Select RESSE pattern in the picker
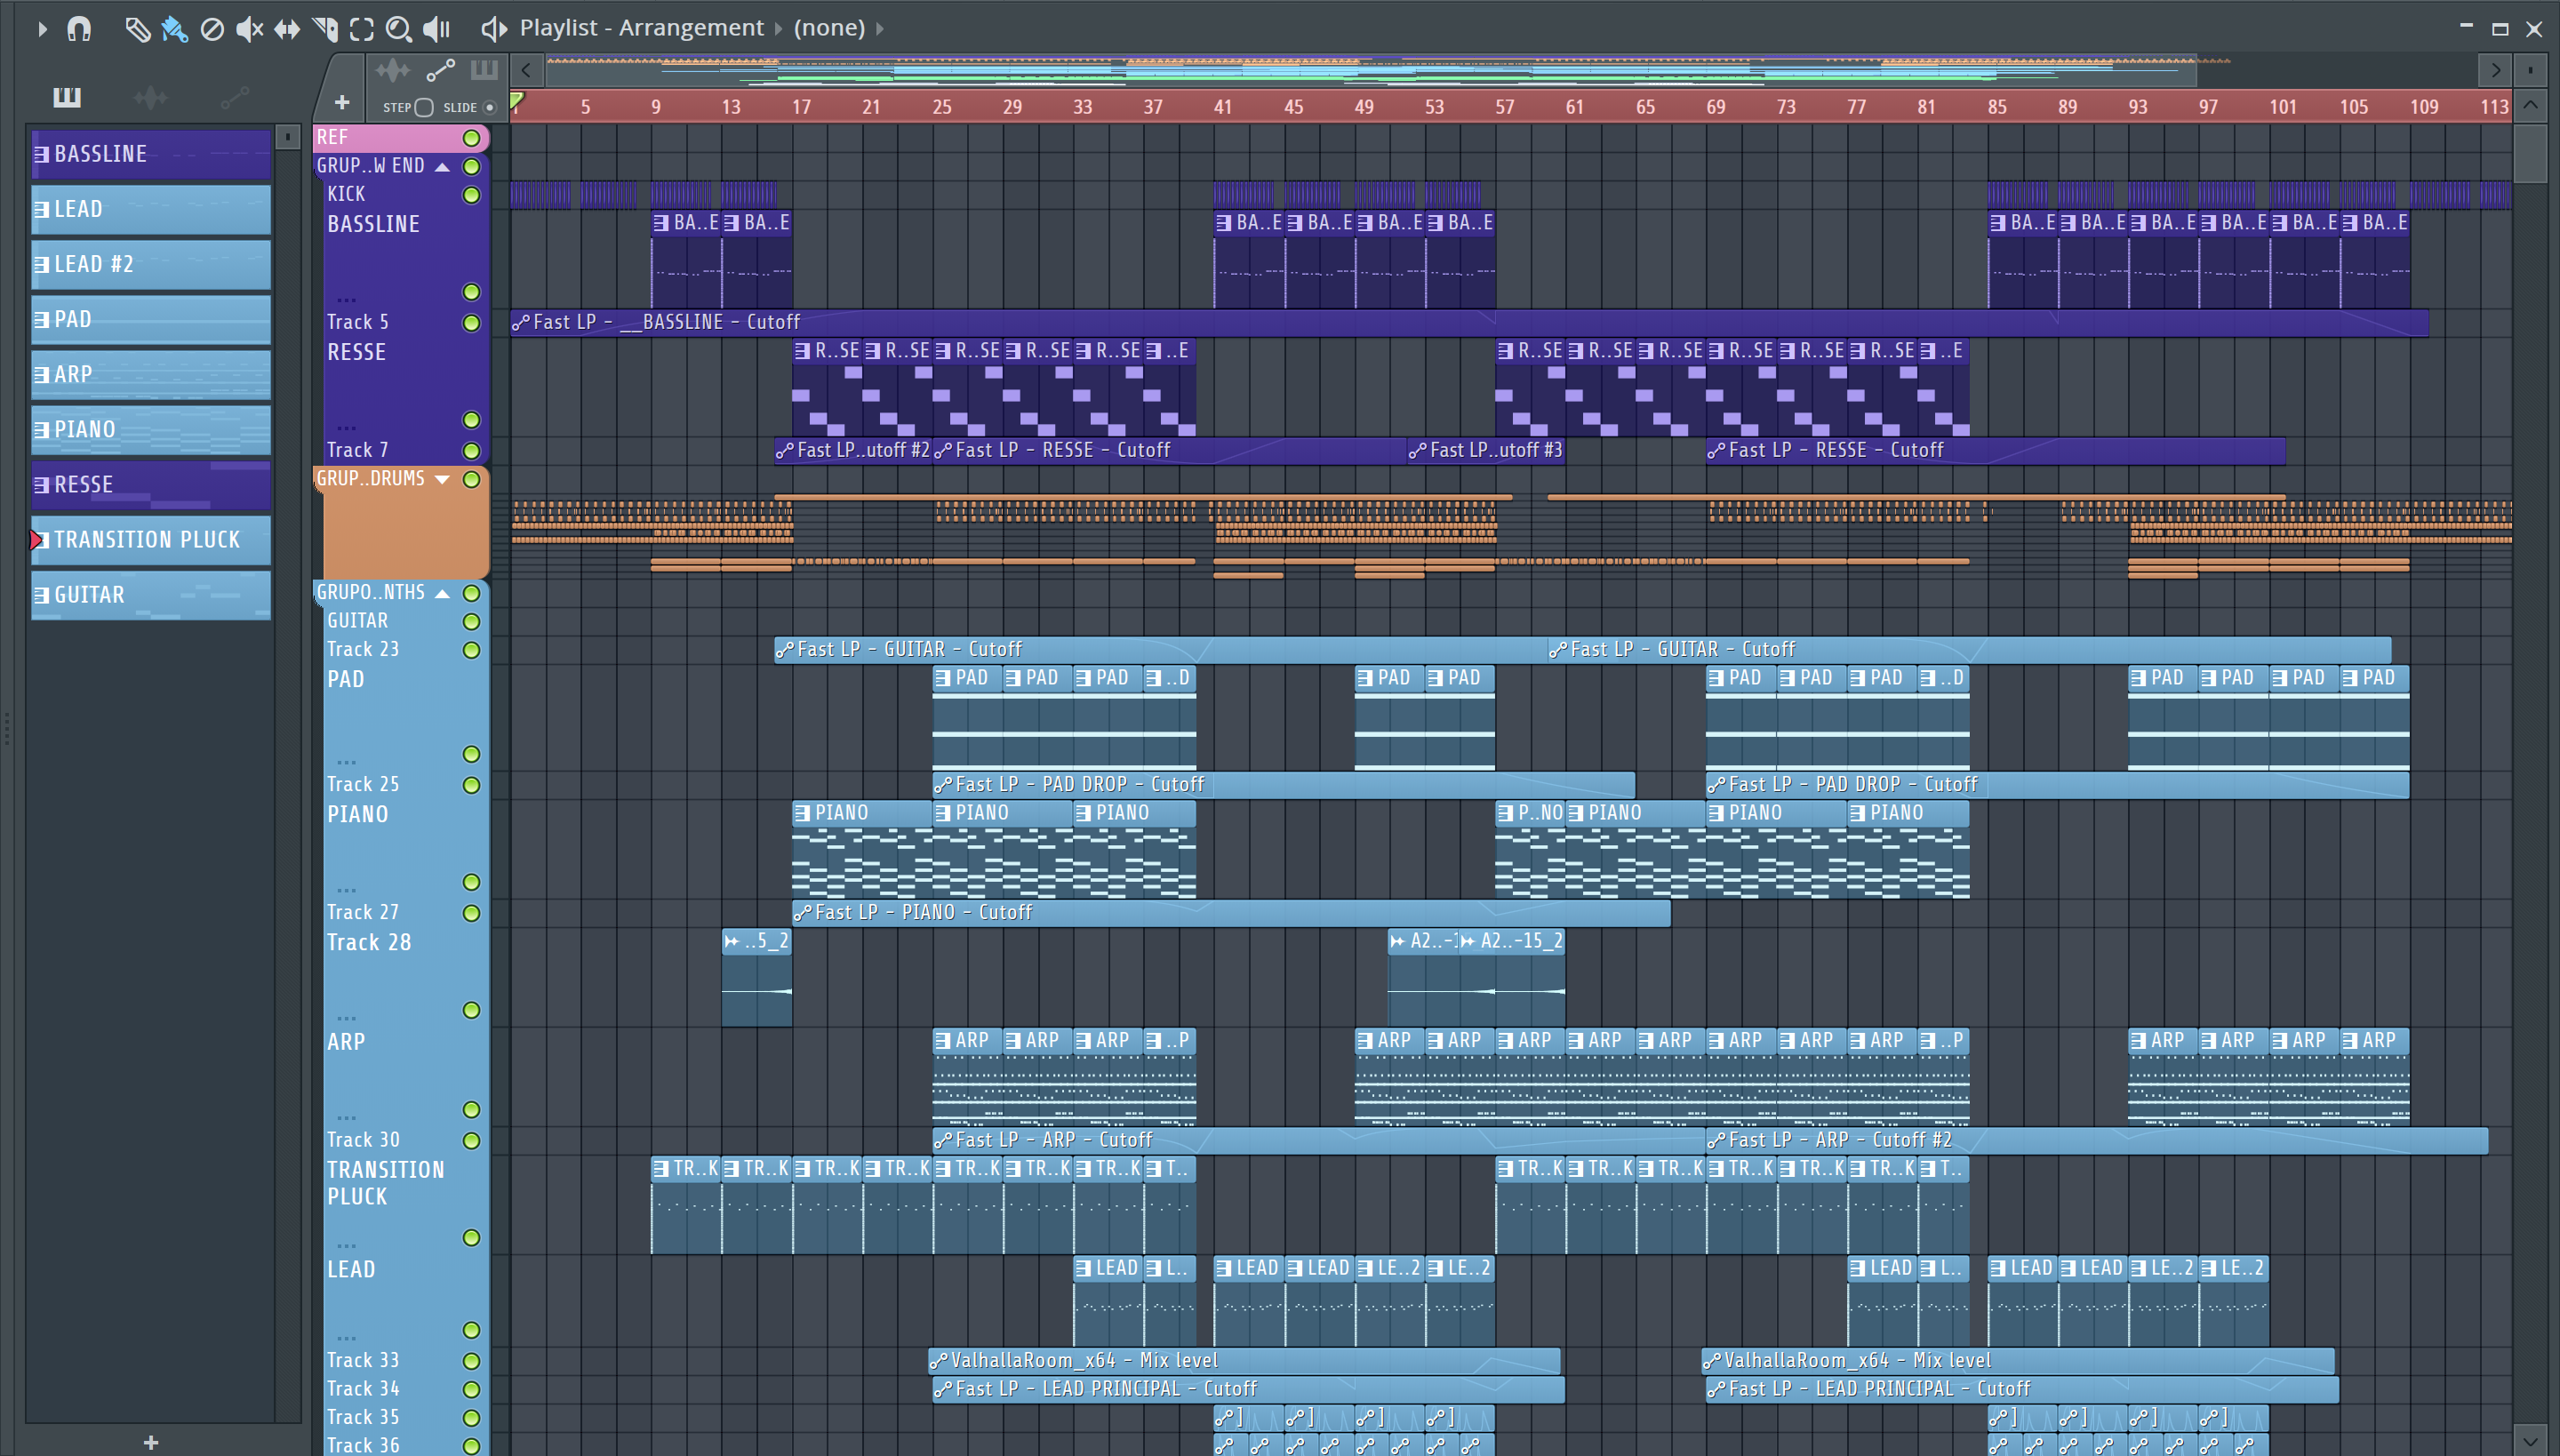This screenshot has height=1456, width=2560. coord(151,484)
